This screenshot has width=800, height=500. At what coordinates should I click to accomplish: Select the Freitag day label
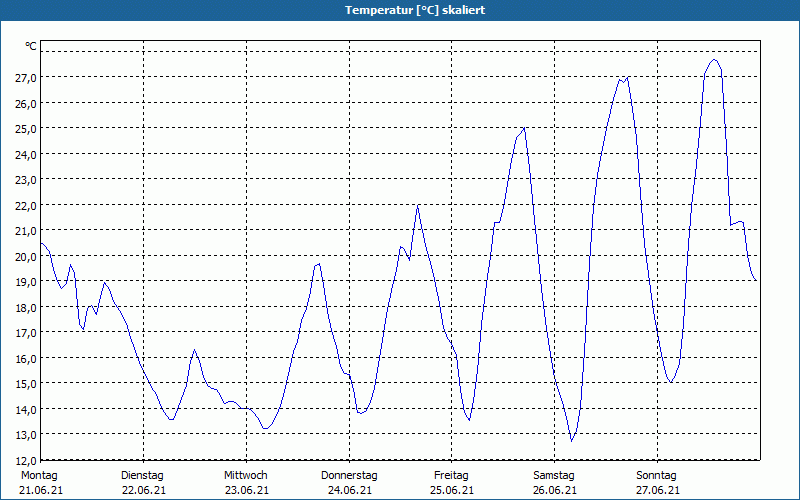[452, 475]
